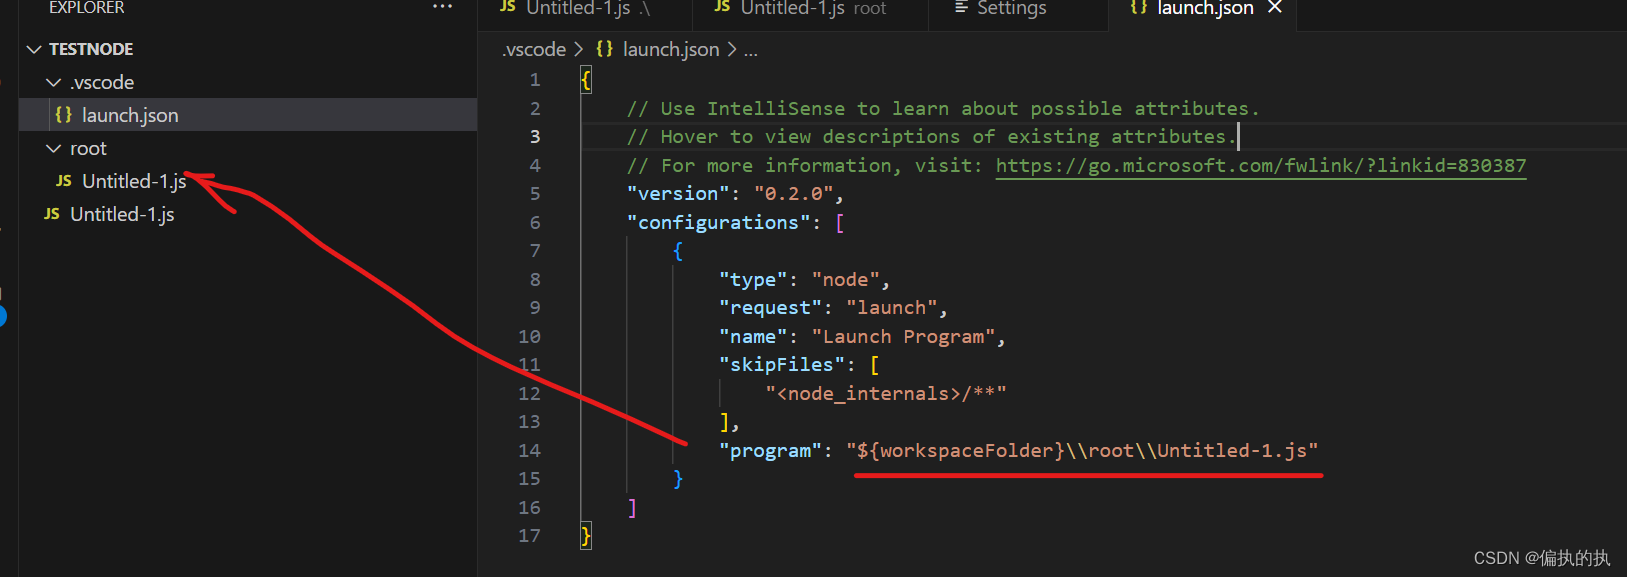Screen dimensions: 1627x577
Task: Click the "0.2.0" version value
Action: 794,193
